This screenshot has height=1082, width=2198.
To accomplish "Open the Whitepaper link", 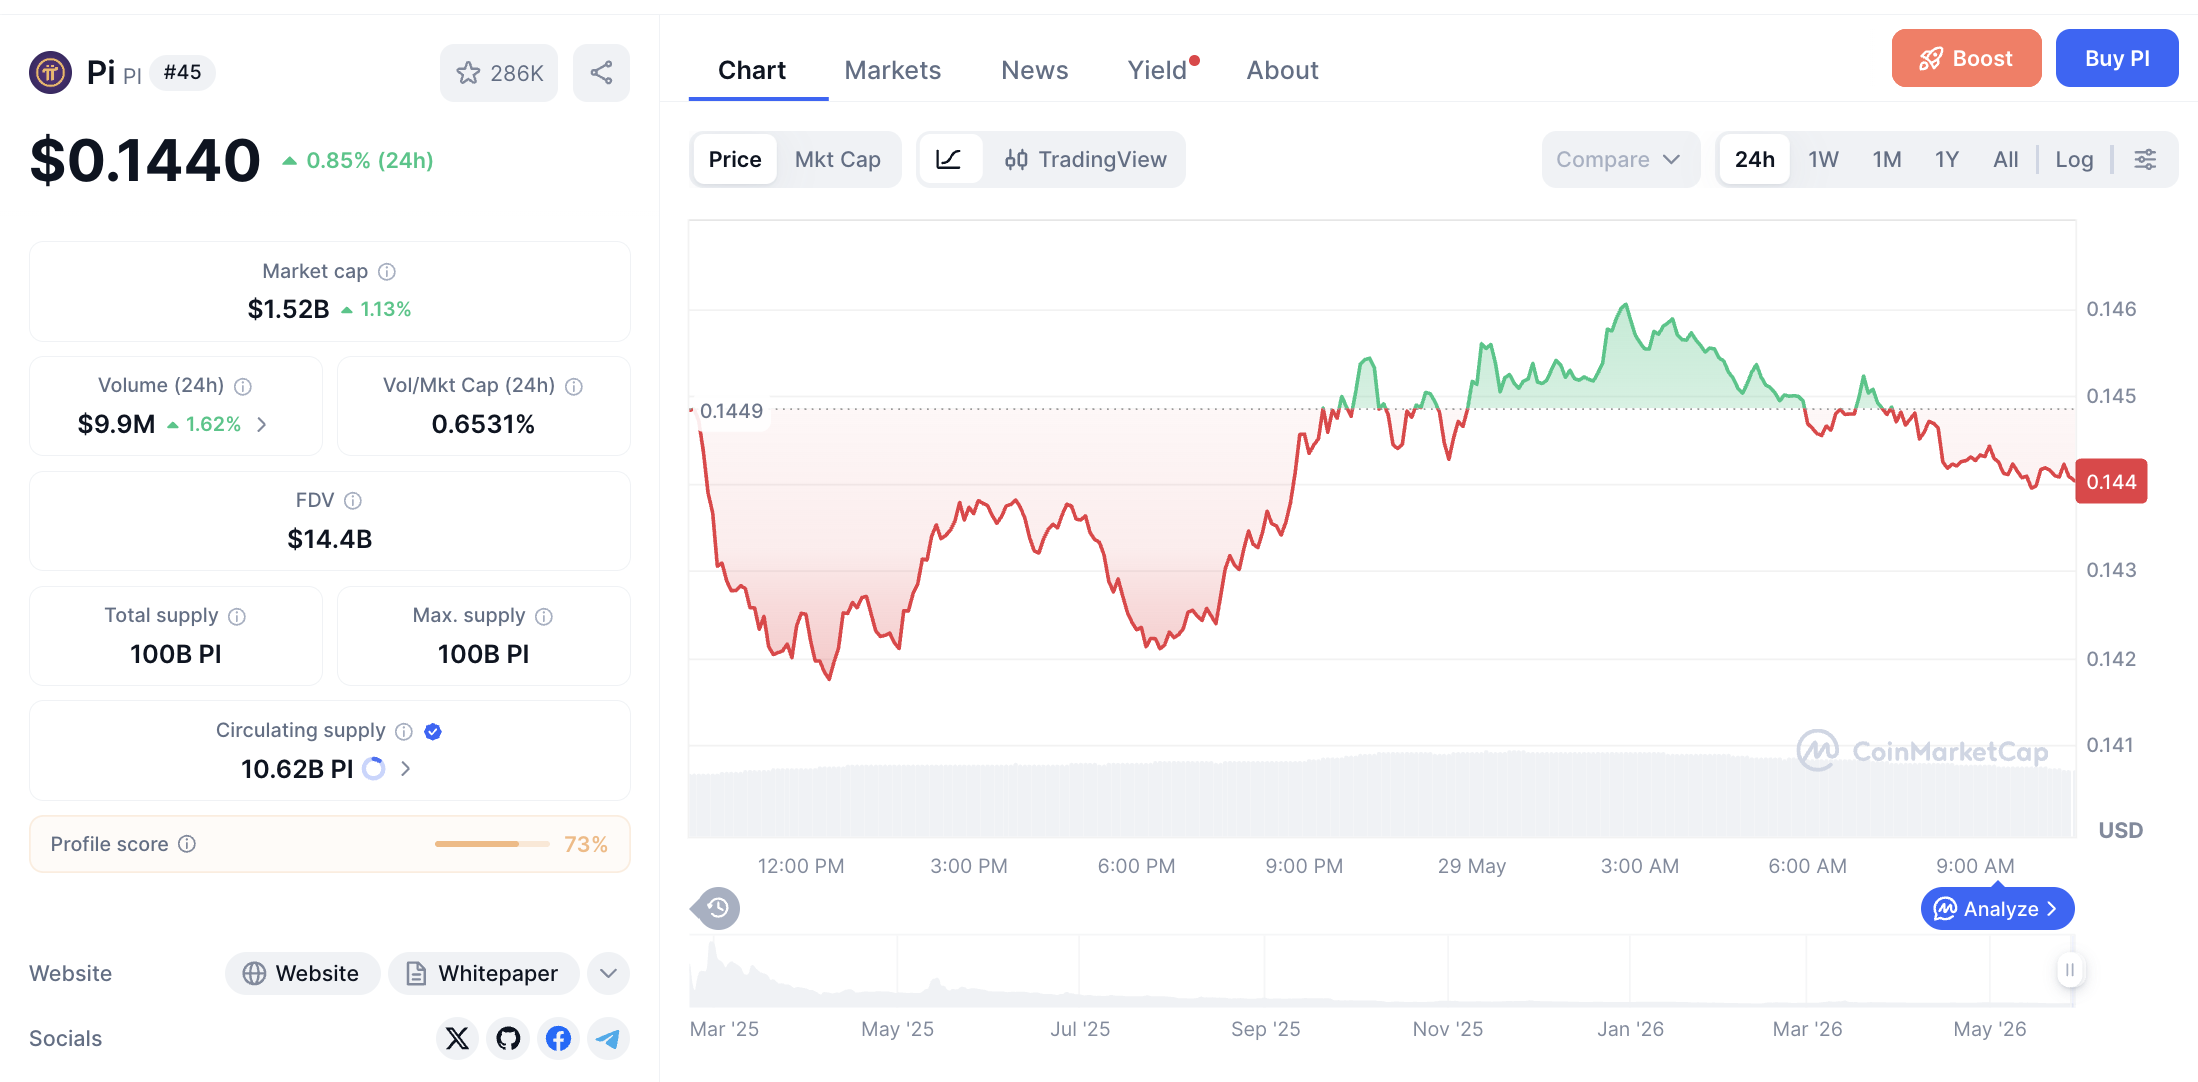I will click(x=484, y=973).
